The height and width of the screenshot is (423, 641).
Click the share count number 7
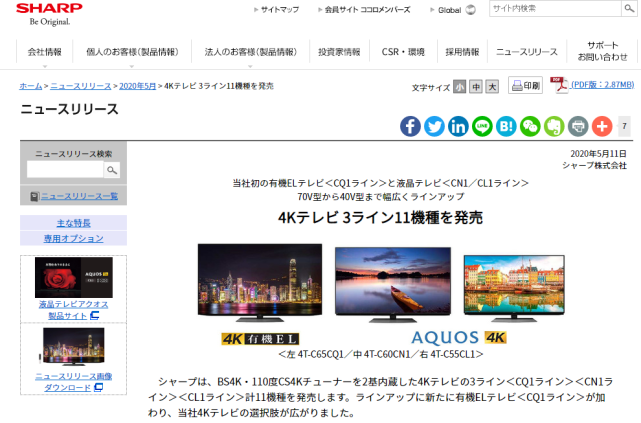coord(624,126)
